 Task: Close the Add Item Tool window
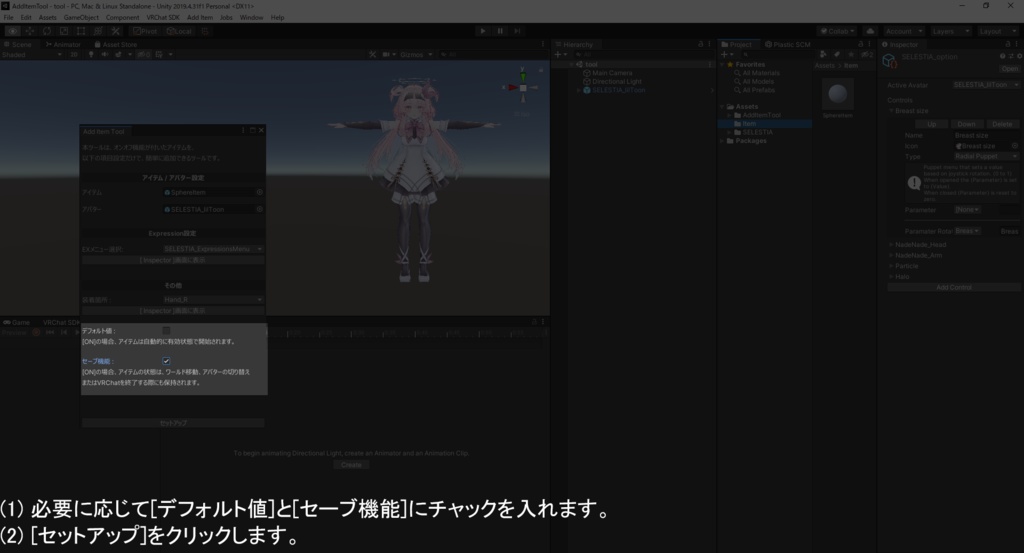click(x=261, y=131)
